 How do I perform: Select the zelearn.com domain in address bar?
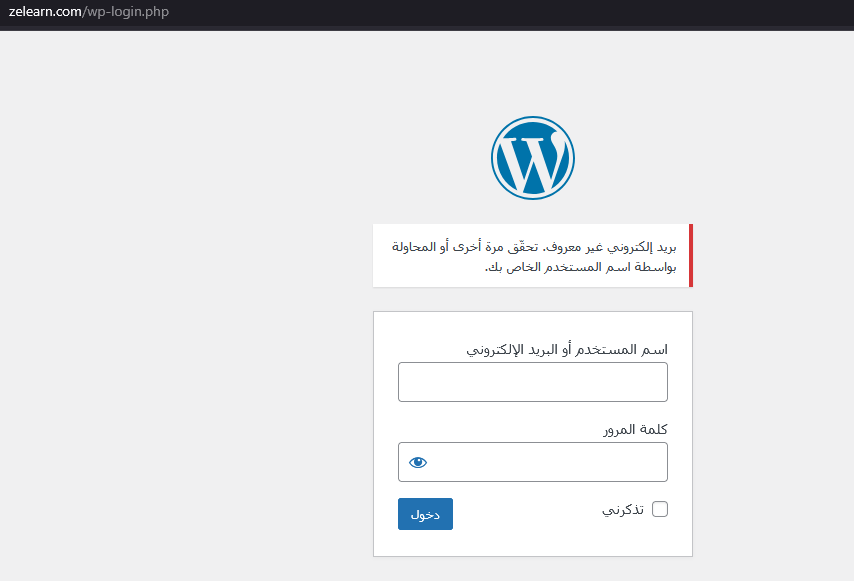coord(42,12)
